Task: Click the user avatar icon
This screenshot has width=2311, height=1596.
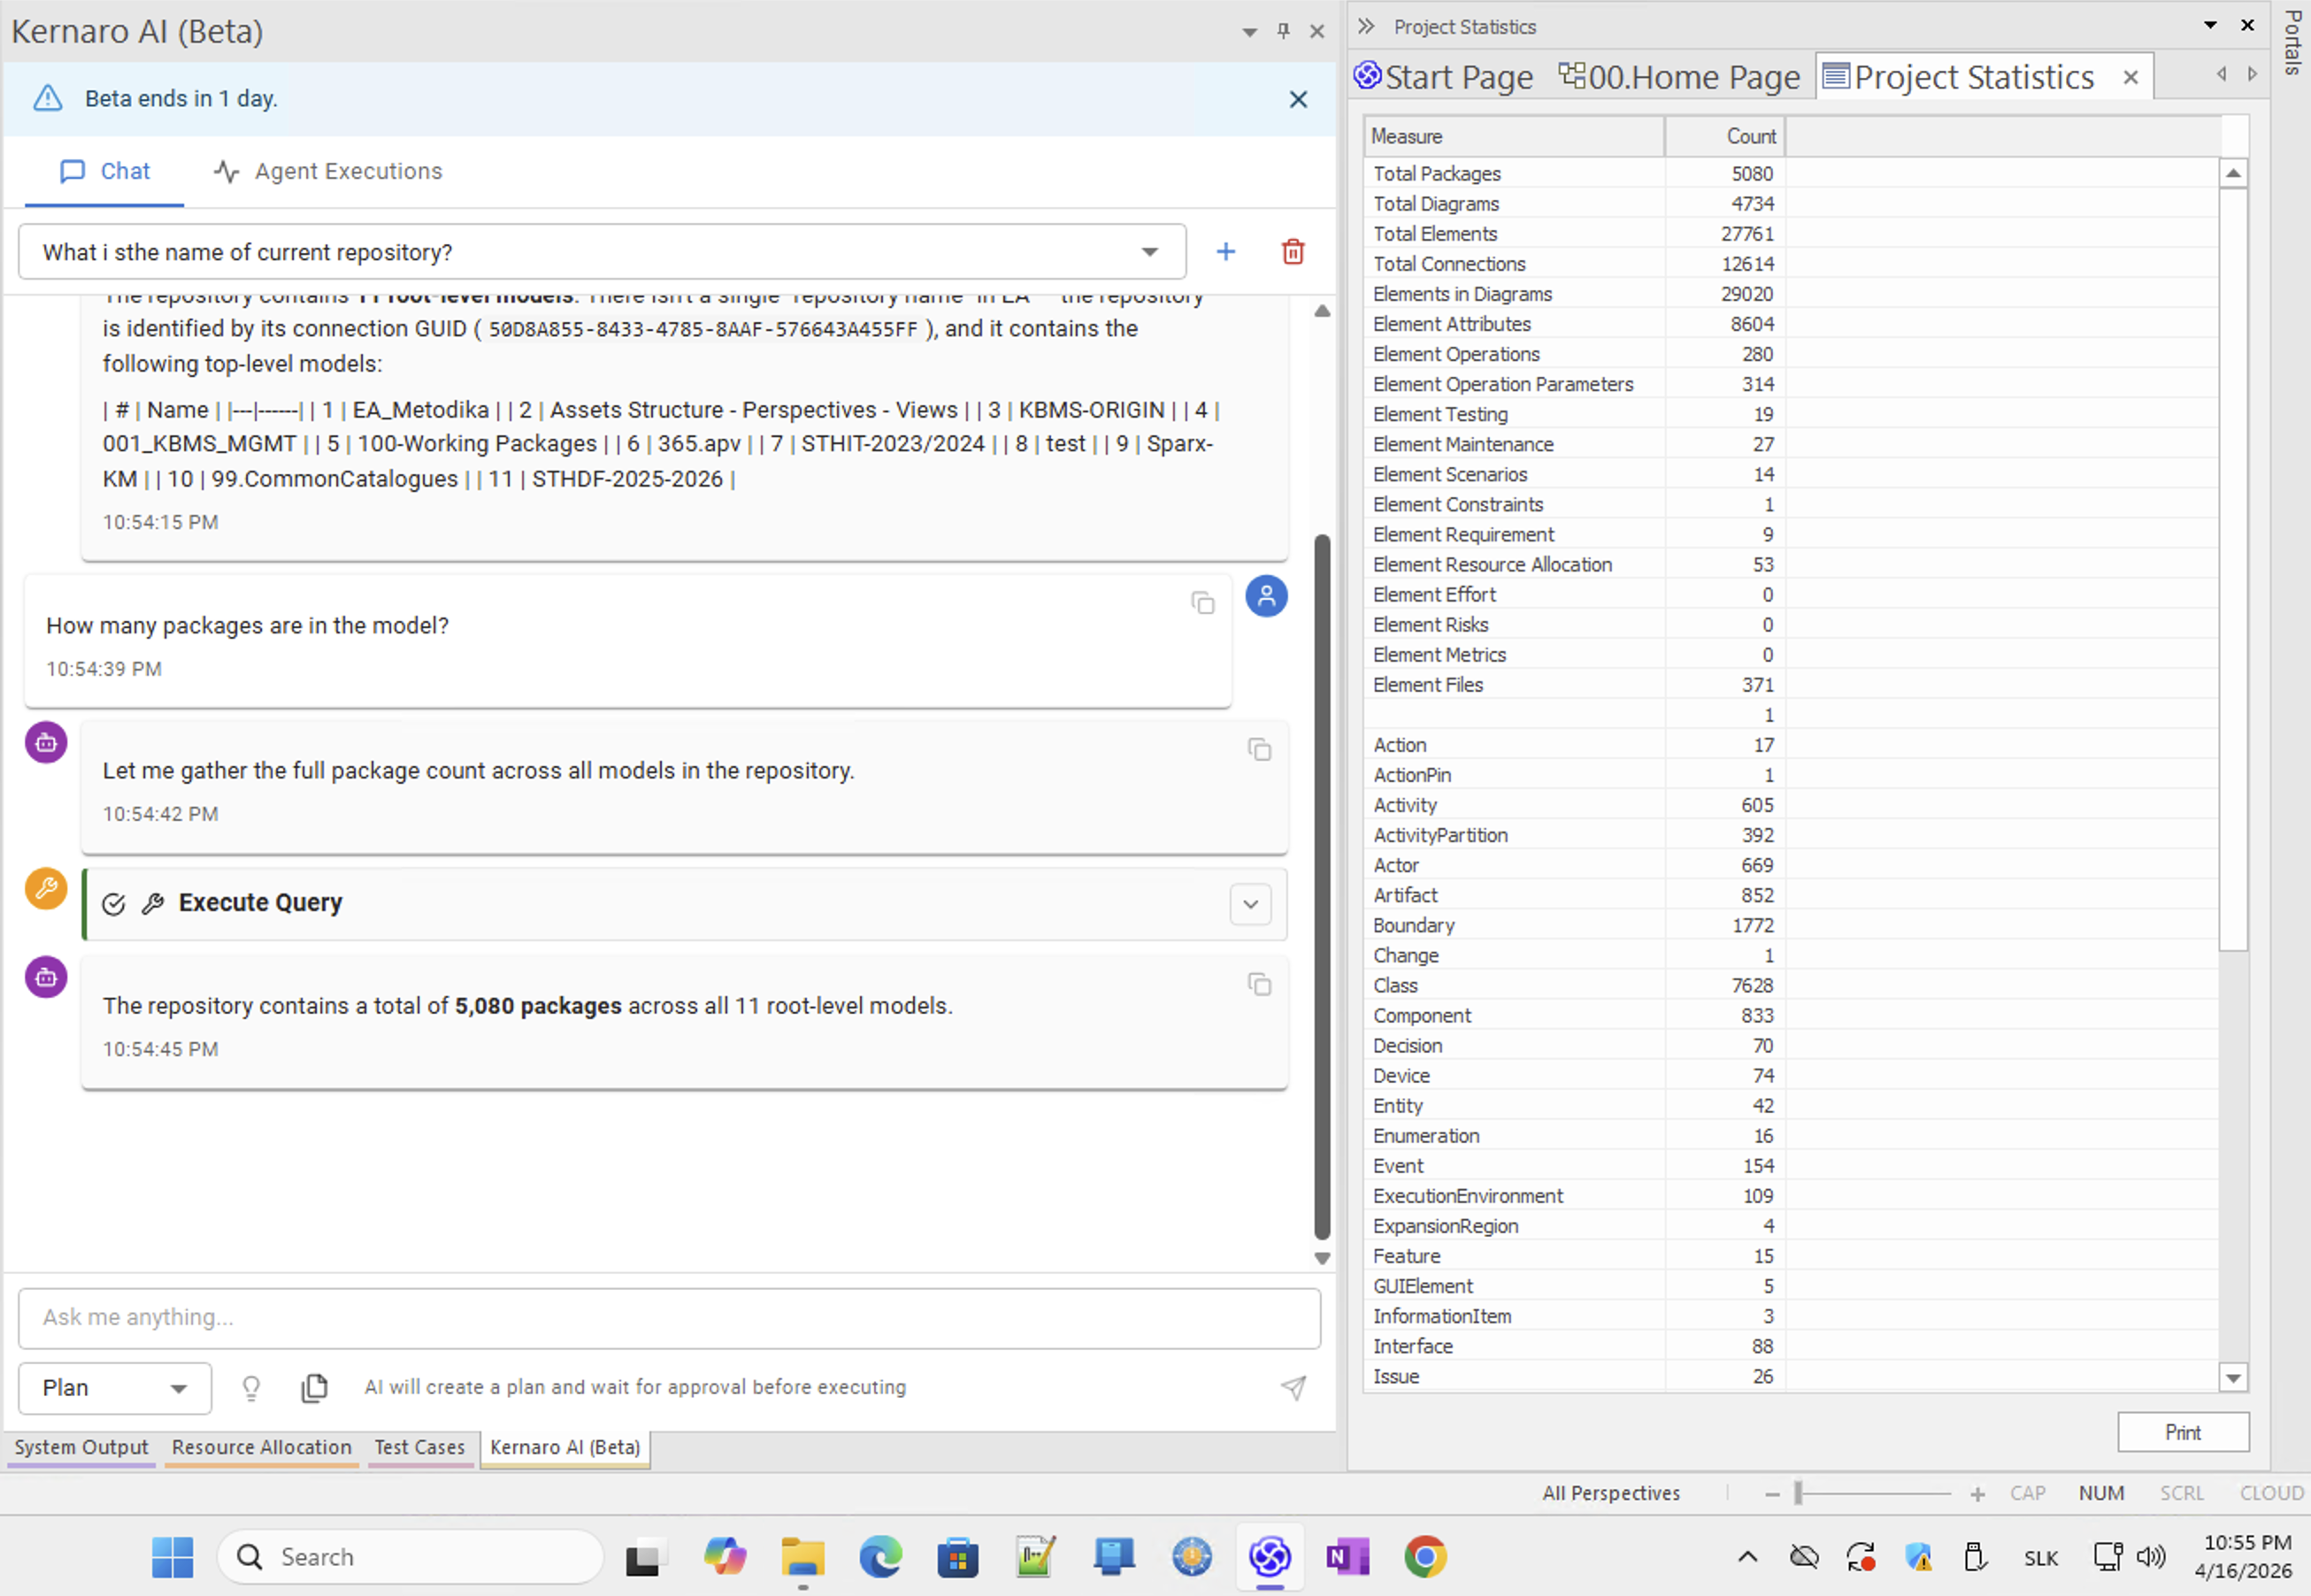Action: point(1266,596)
